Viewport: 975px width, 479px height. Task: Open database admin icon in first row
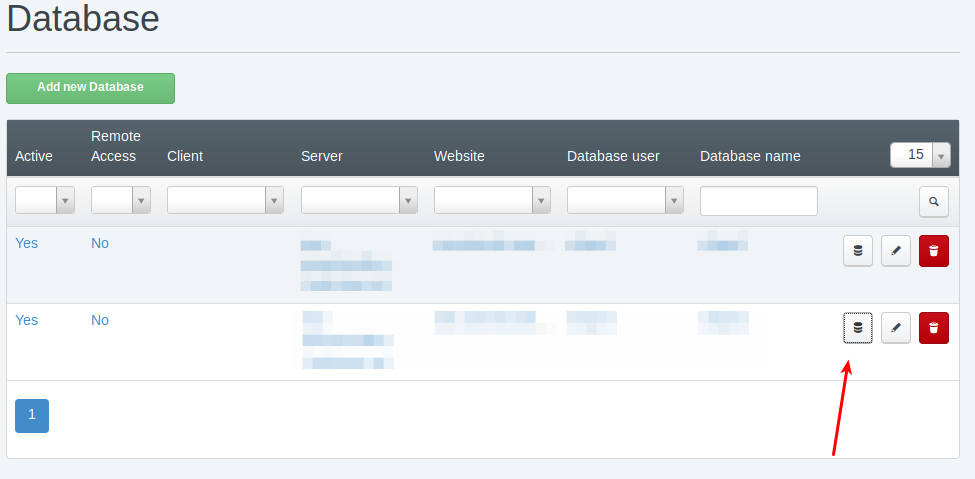(x=858, y=251)
